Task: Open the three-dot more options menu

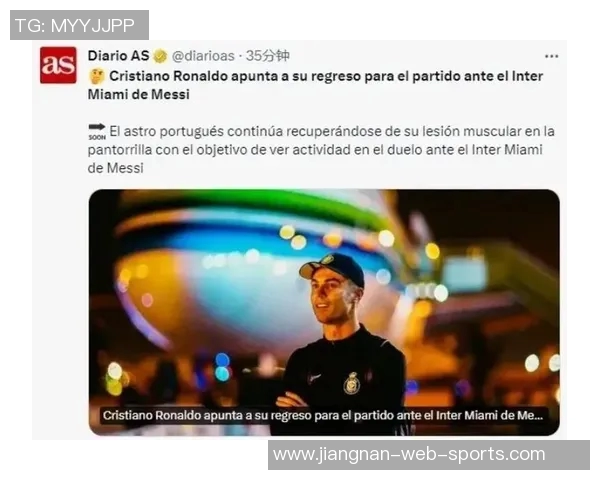Action: pyautogui.click(x=551, y=57)
